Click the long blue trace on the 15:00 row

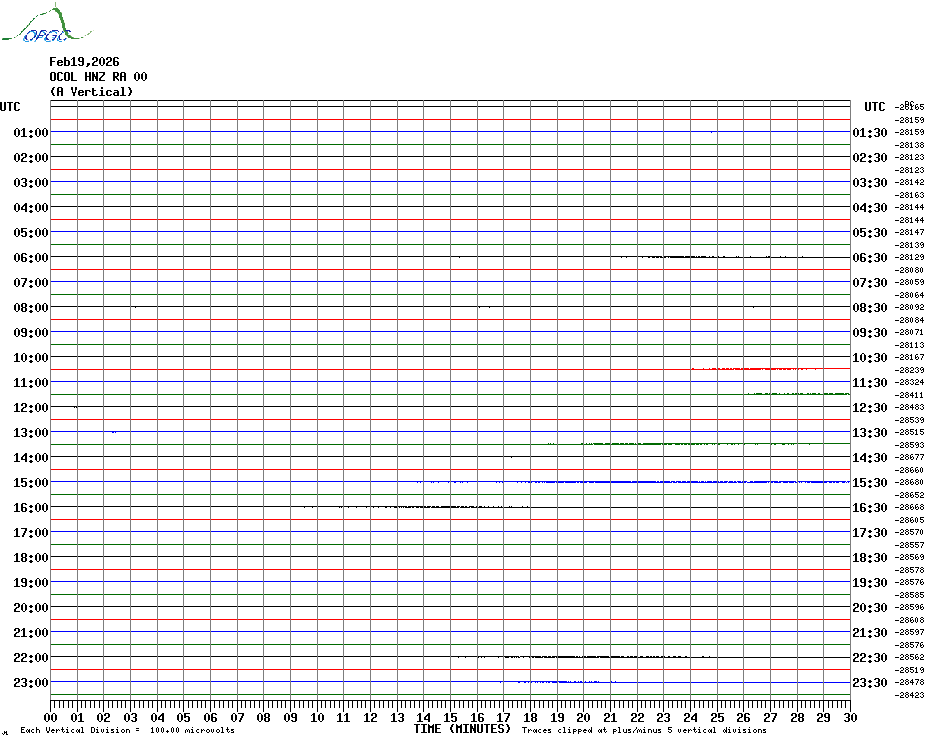[680, 482]
